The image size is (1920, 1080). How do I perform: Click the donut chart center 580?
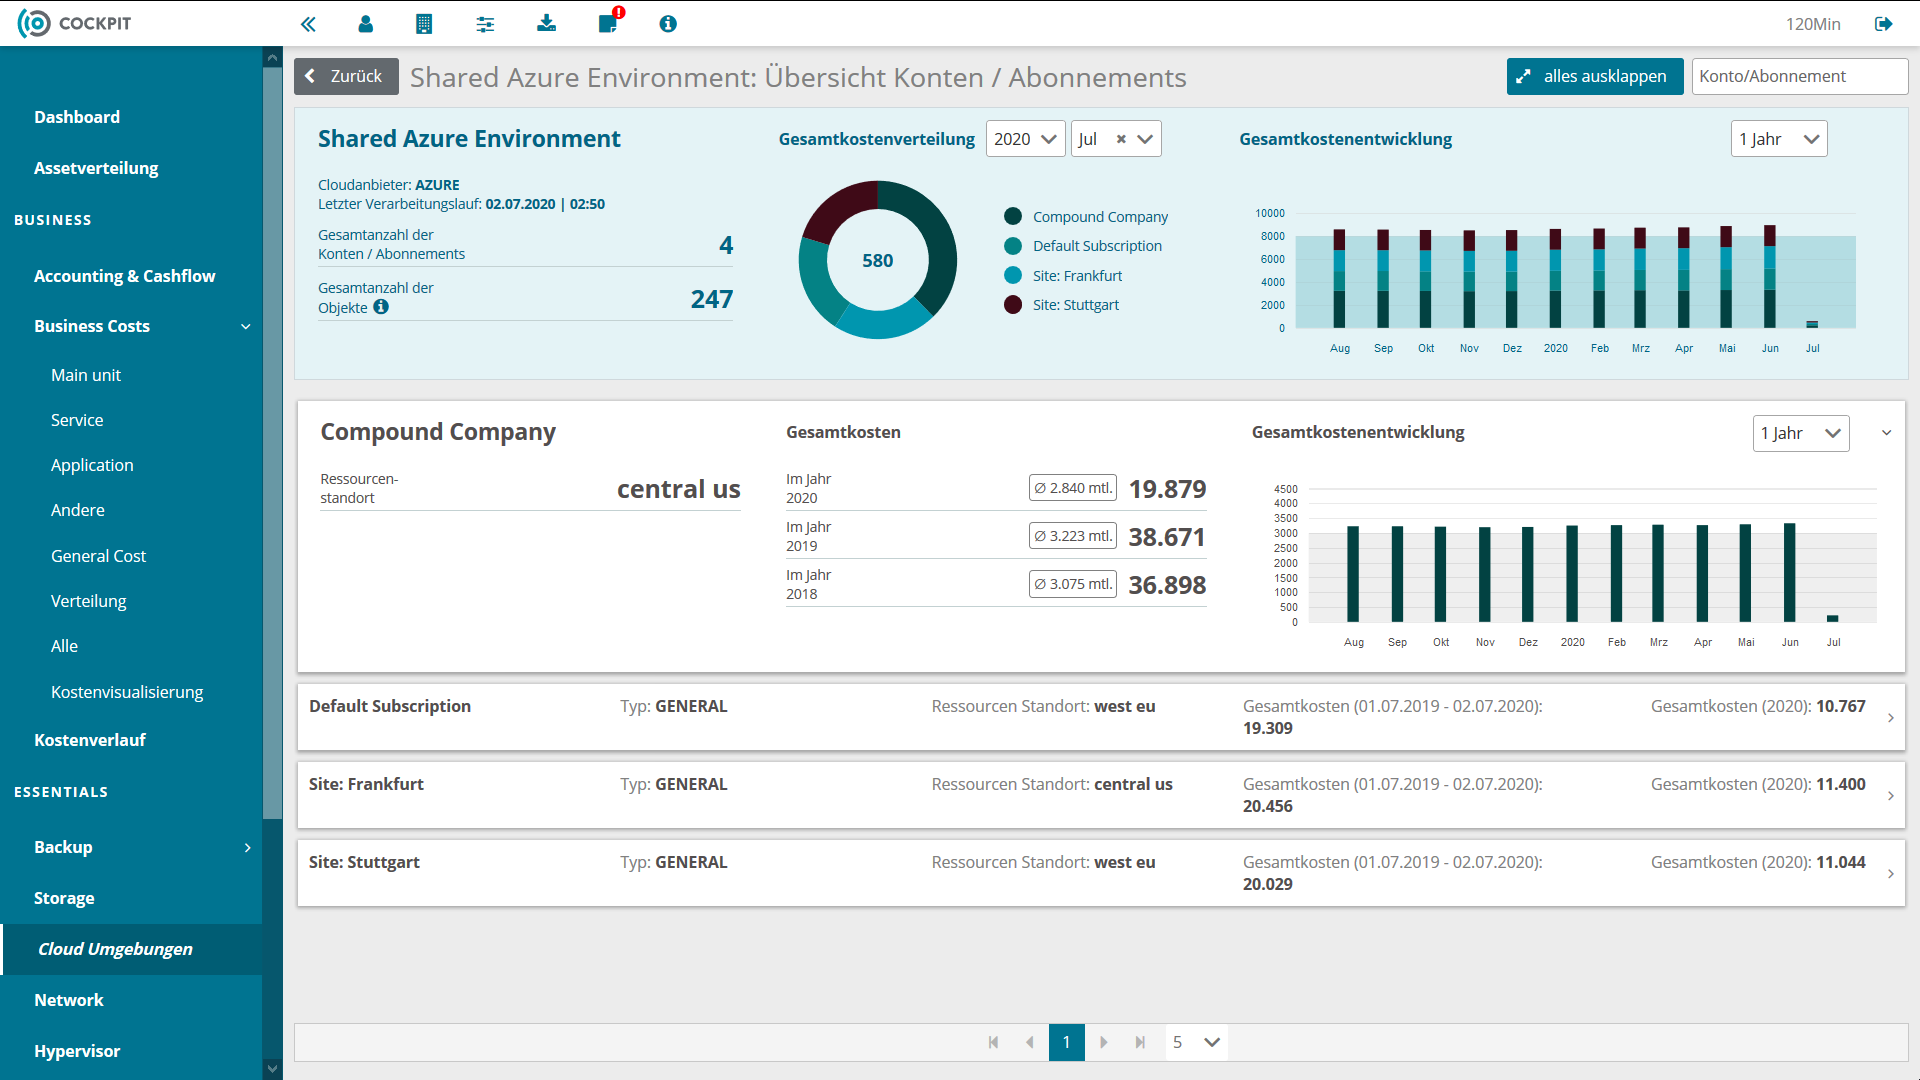coord(878,260)
